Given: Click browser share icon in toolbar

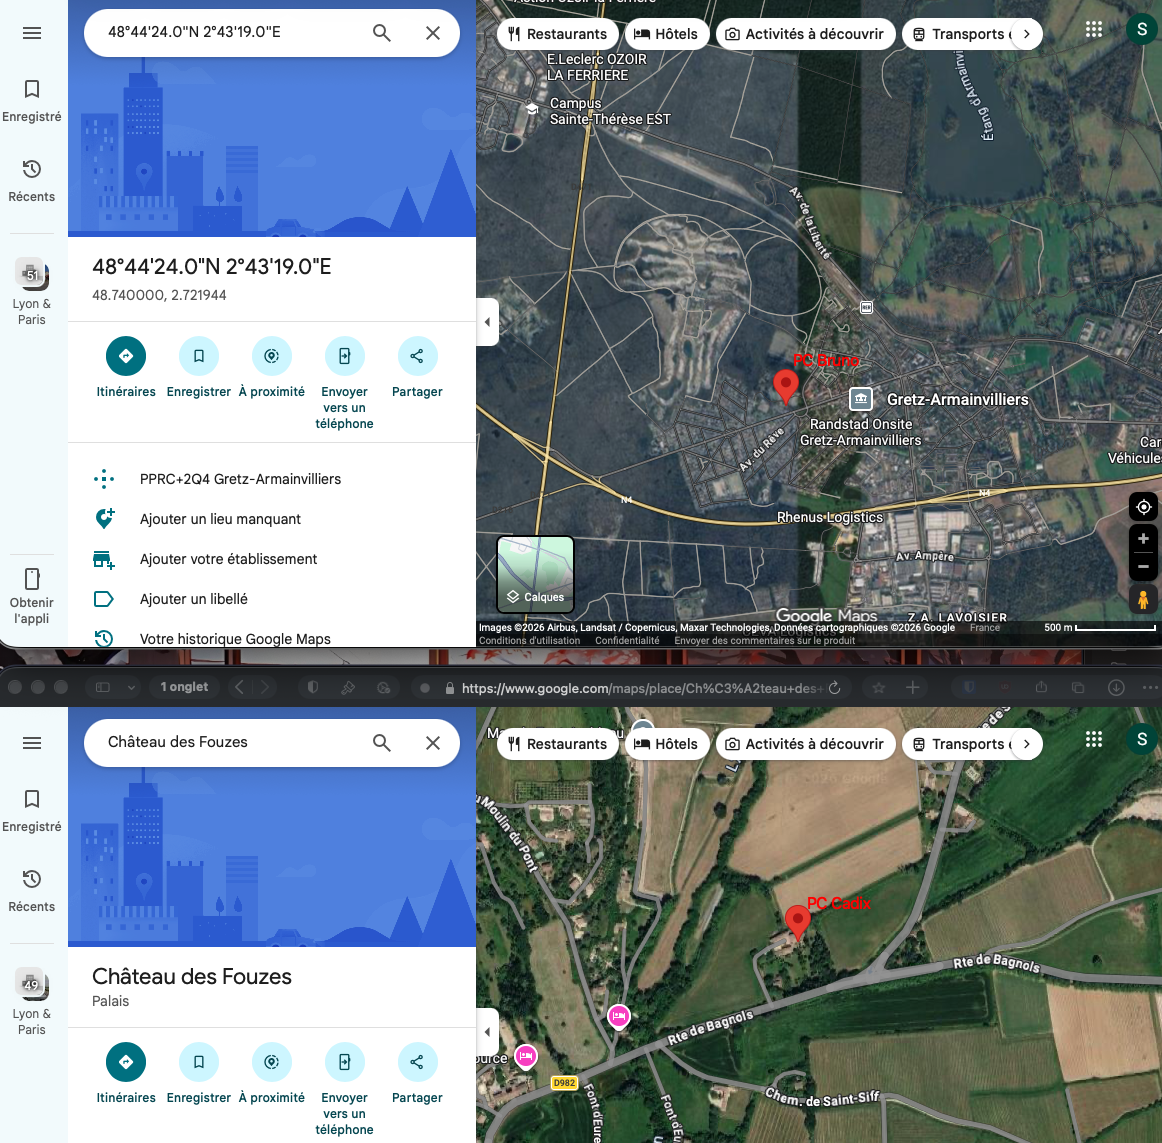Looking at the screenshot, I should 1041,687.
